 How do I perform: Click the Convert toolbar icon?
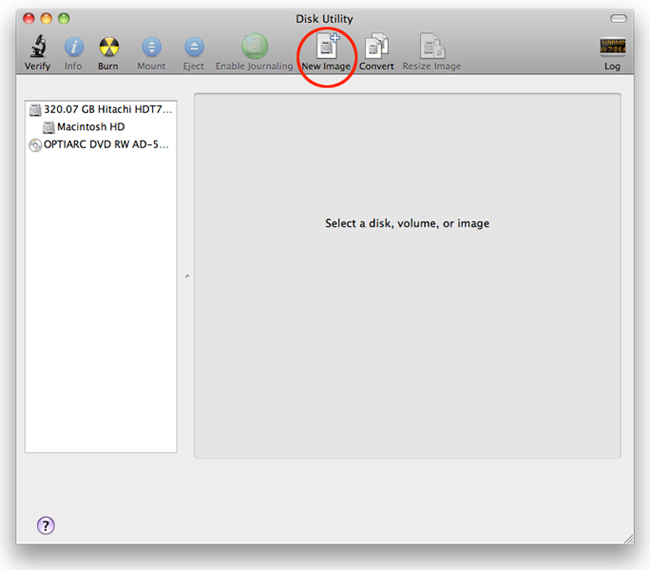[x=376, y=46]
